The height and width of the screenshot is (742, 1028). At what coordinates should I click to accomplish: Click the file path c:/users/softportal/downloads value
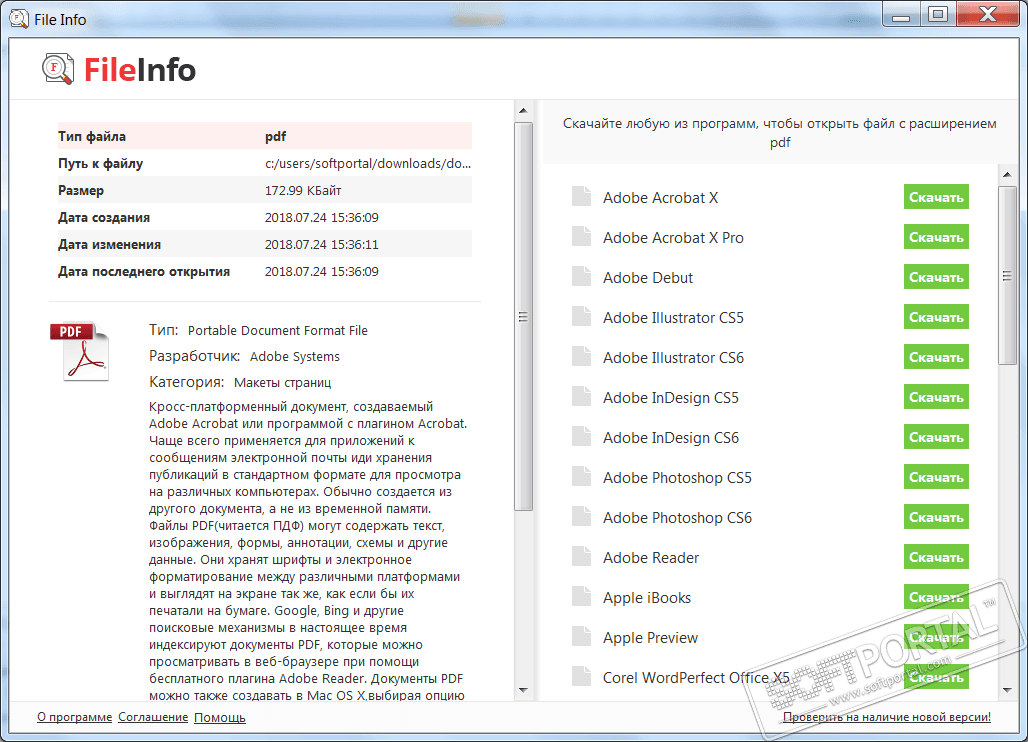[367, 163]
